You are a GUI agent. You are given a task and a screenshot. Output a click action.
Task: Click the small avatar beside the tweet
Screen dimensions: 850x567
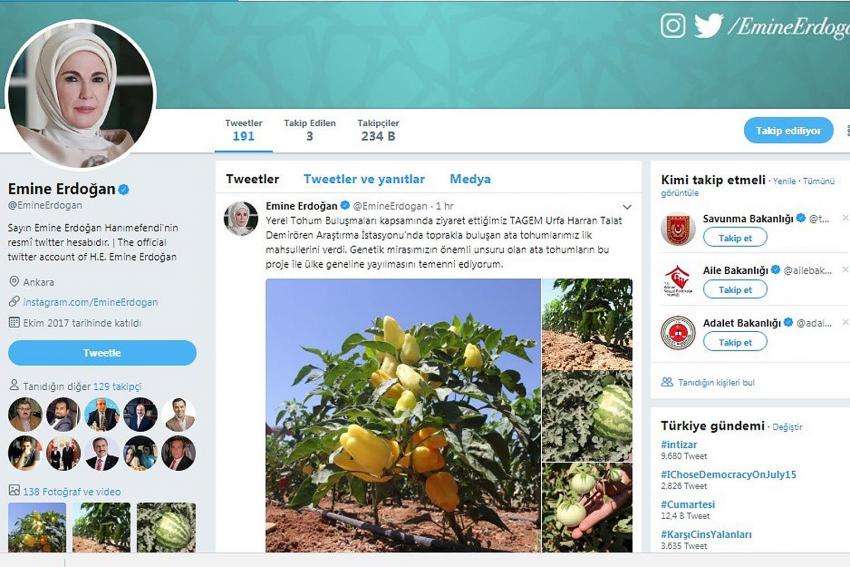(x=241, y=218)
